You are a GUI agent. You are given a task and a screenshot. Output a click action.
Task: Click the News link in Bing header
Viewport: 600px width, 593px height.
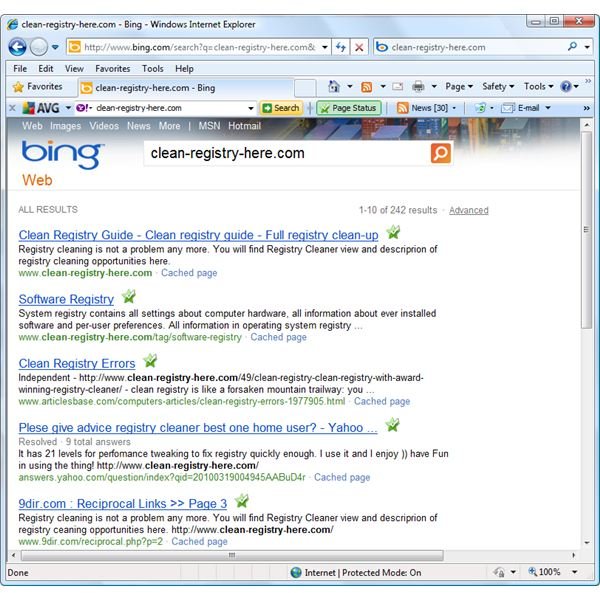(139, 126)
